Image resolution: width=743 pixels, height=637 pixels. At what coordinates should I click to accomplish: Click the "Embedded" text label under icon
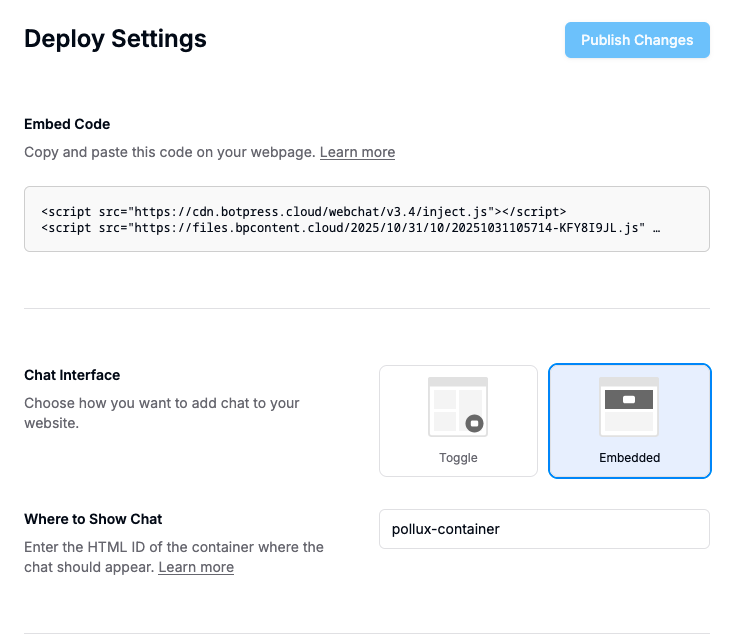click(x=629, y=458)
